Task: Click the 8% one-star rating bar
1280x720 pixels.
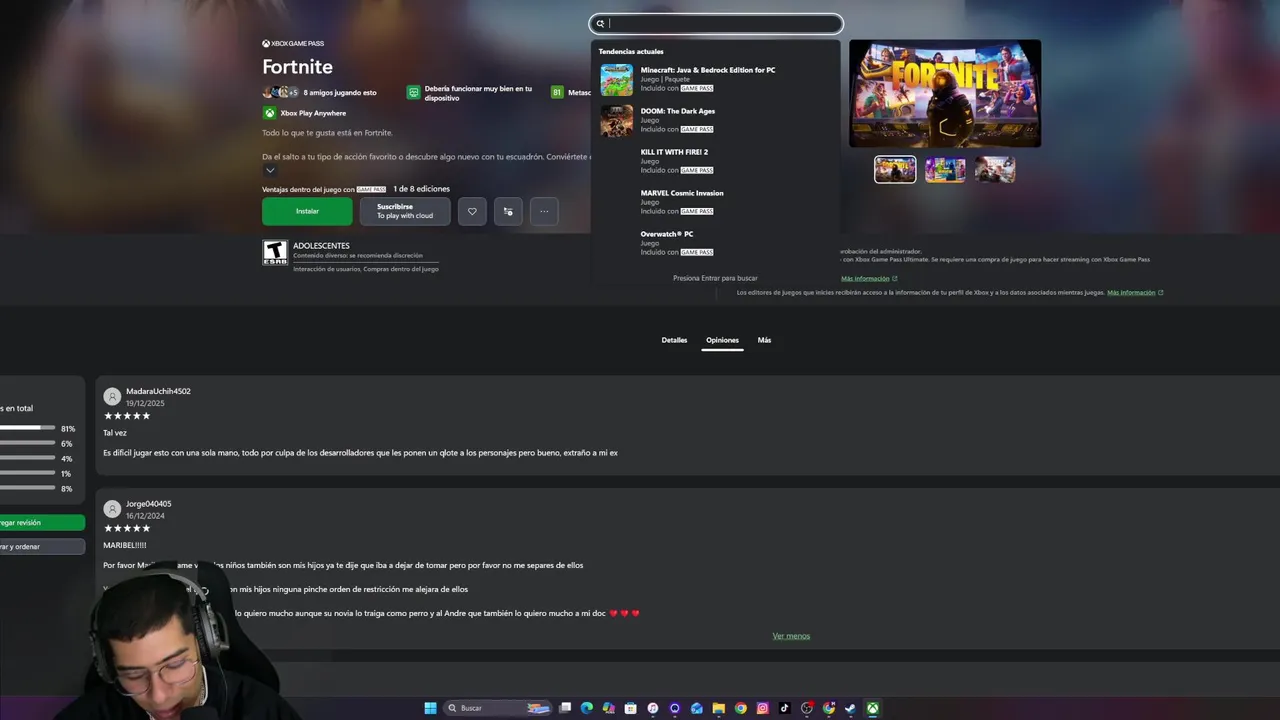Action: pos(27,488)
